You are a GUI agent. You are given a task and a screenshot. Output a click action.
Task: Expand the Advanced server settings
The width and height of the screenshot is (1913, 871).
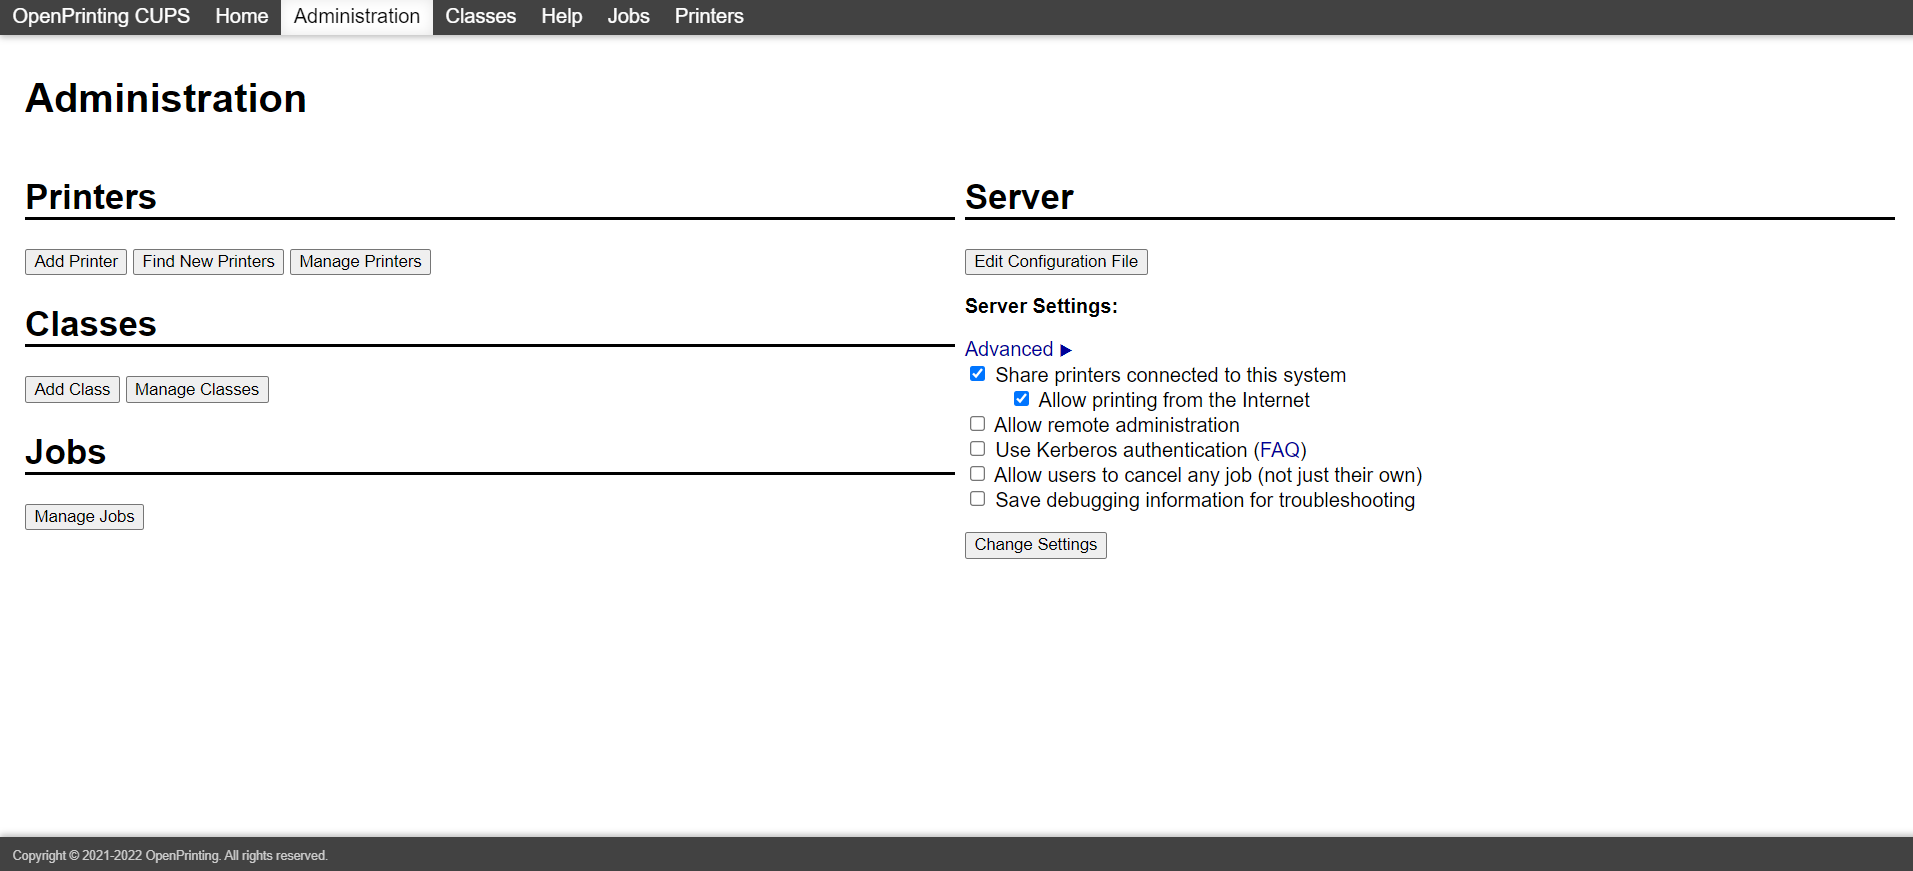[x=1018, y=349]
